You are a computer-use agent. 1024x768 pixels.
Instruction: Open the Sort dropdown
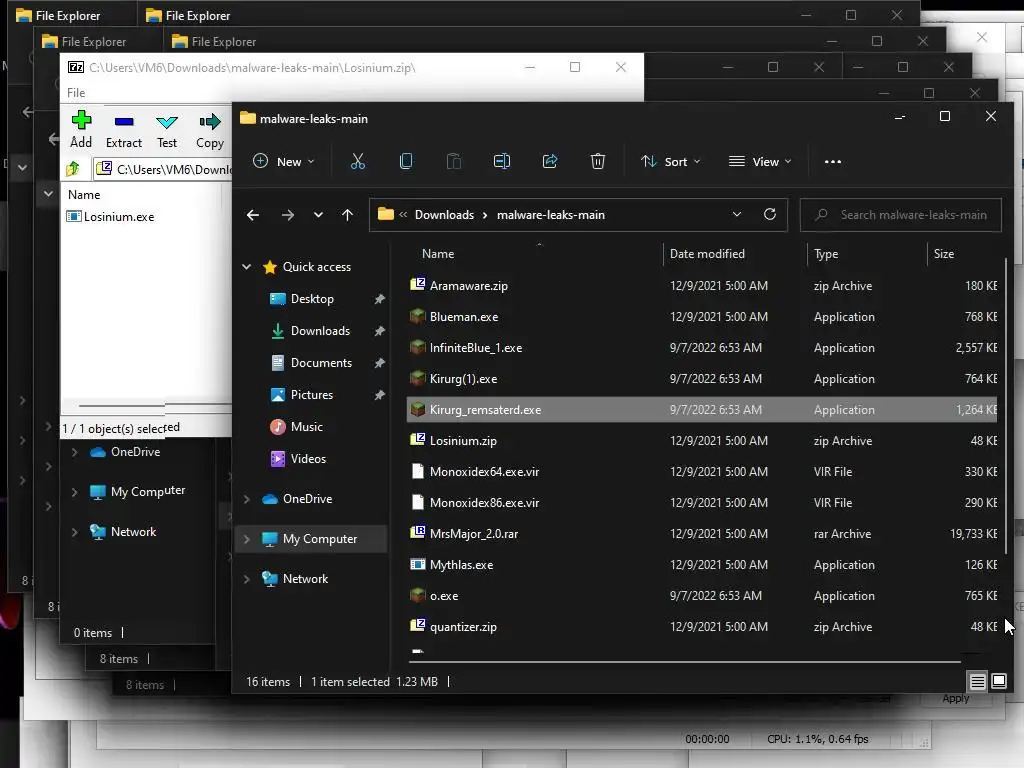[x=671, y=161]
